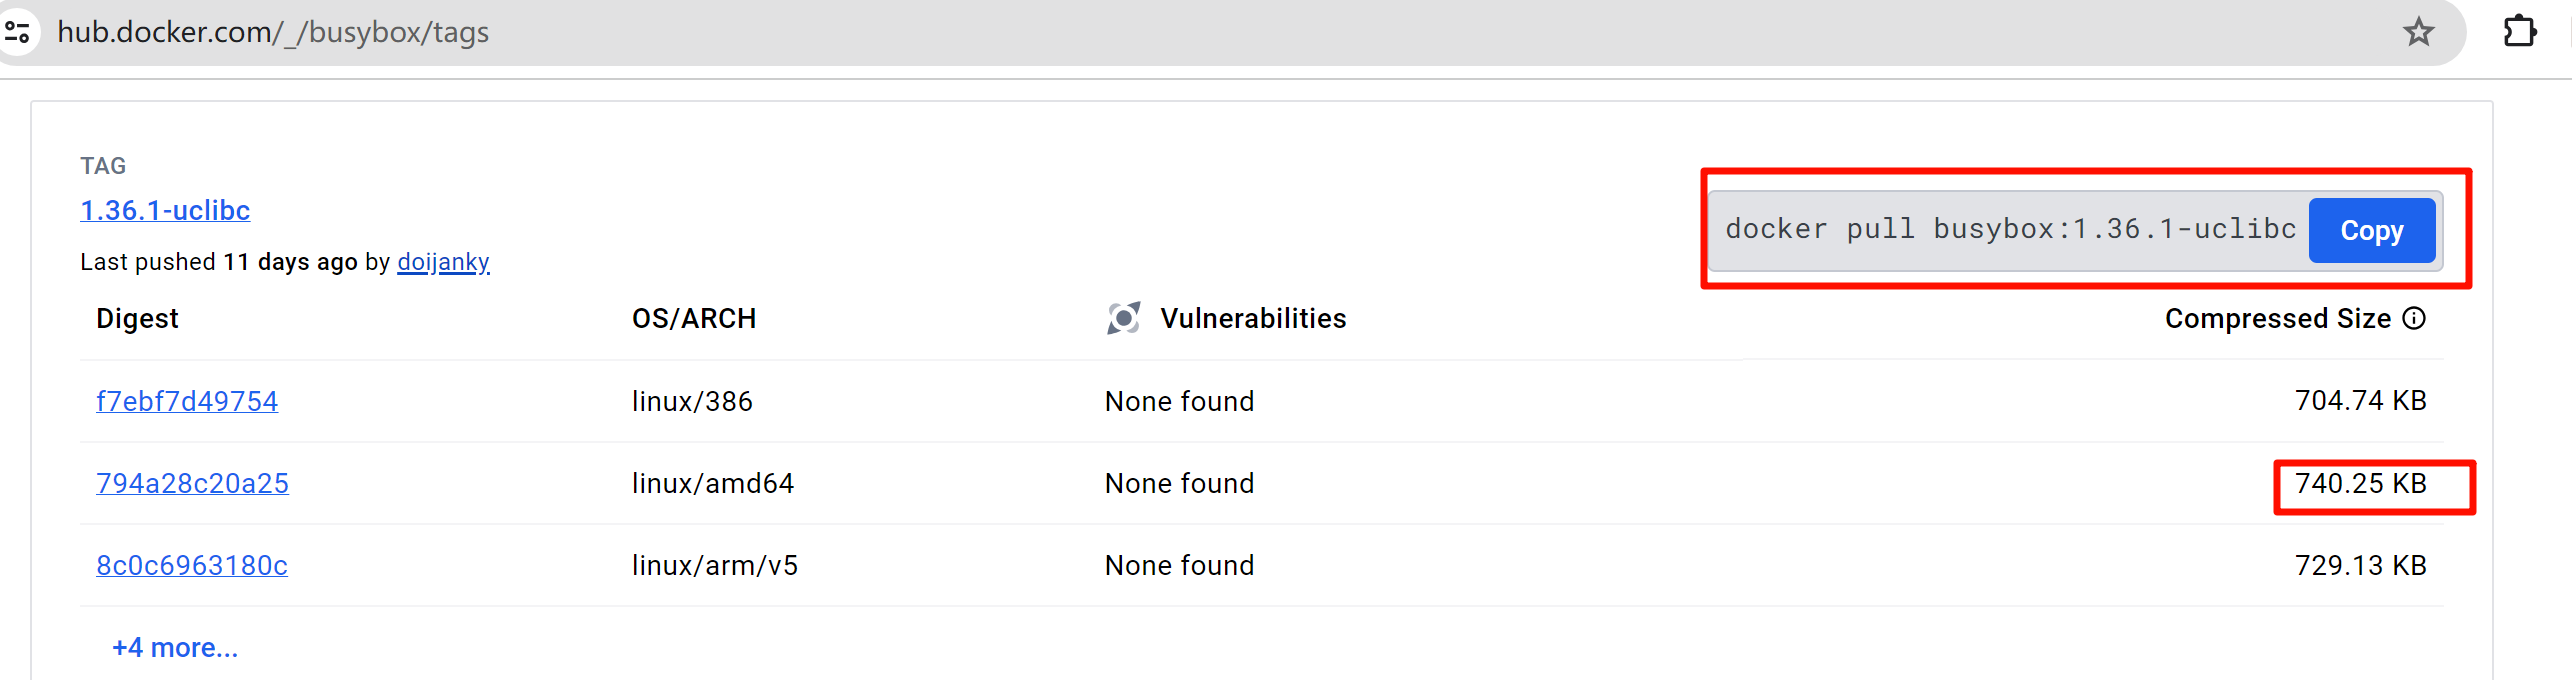Screen dimensions: 2572x680
Task: Click the Vulnerabilities column header text
Action: coord(1253,318)
